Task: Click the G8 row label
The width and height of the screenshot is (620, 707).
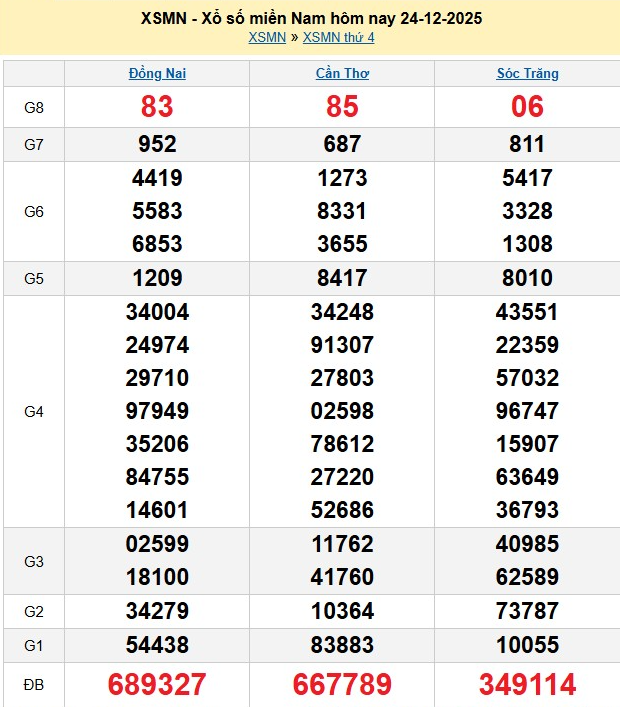Action: [x=33, y=107]
